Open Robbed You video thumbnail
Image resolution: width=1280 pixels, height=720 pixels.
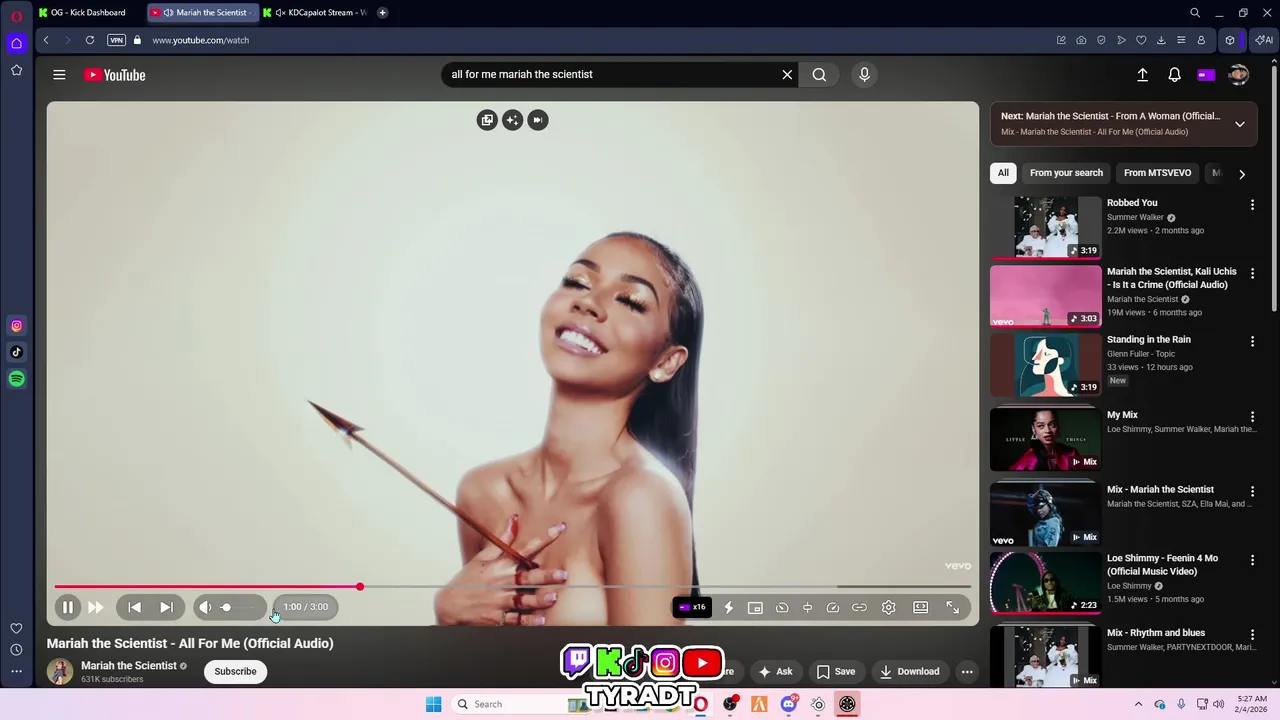tap(1045, 227)
